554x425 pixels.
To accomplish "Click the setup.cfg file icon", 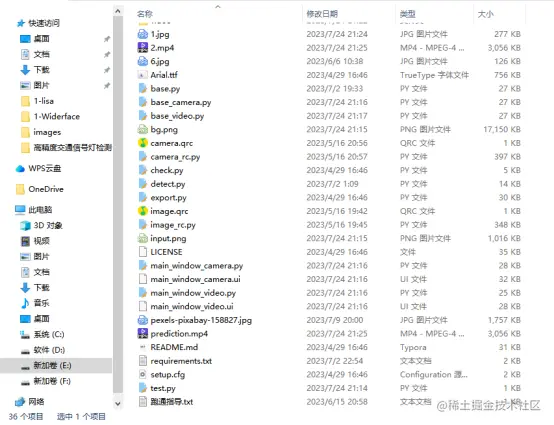I will [x=142, y=374].
